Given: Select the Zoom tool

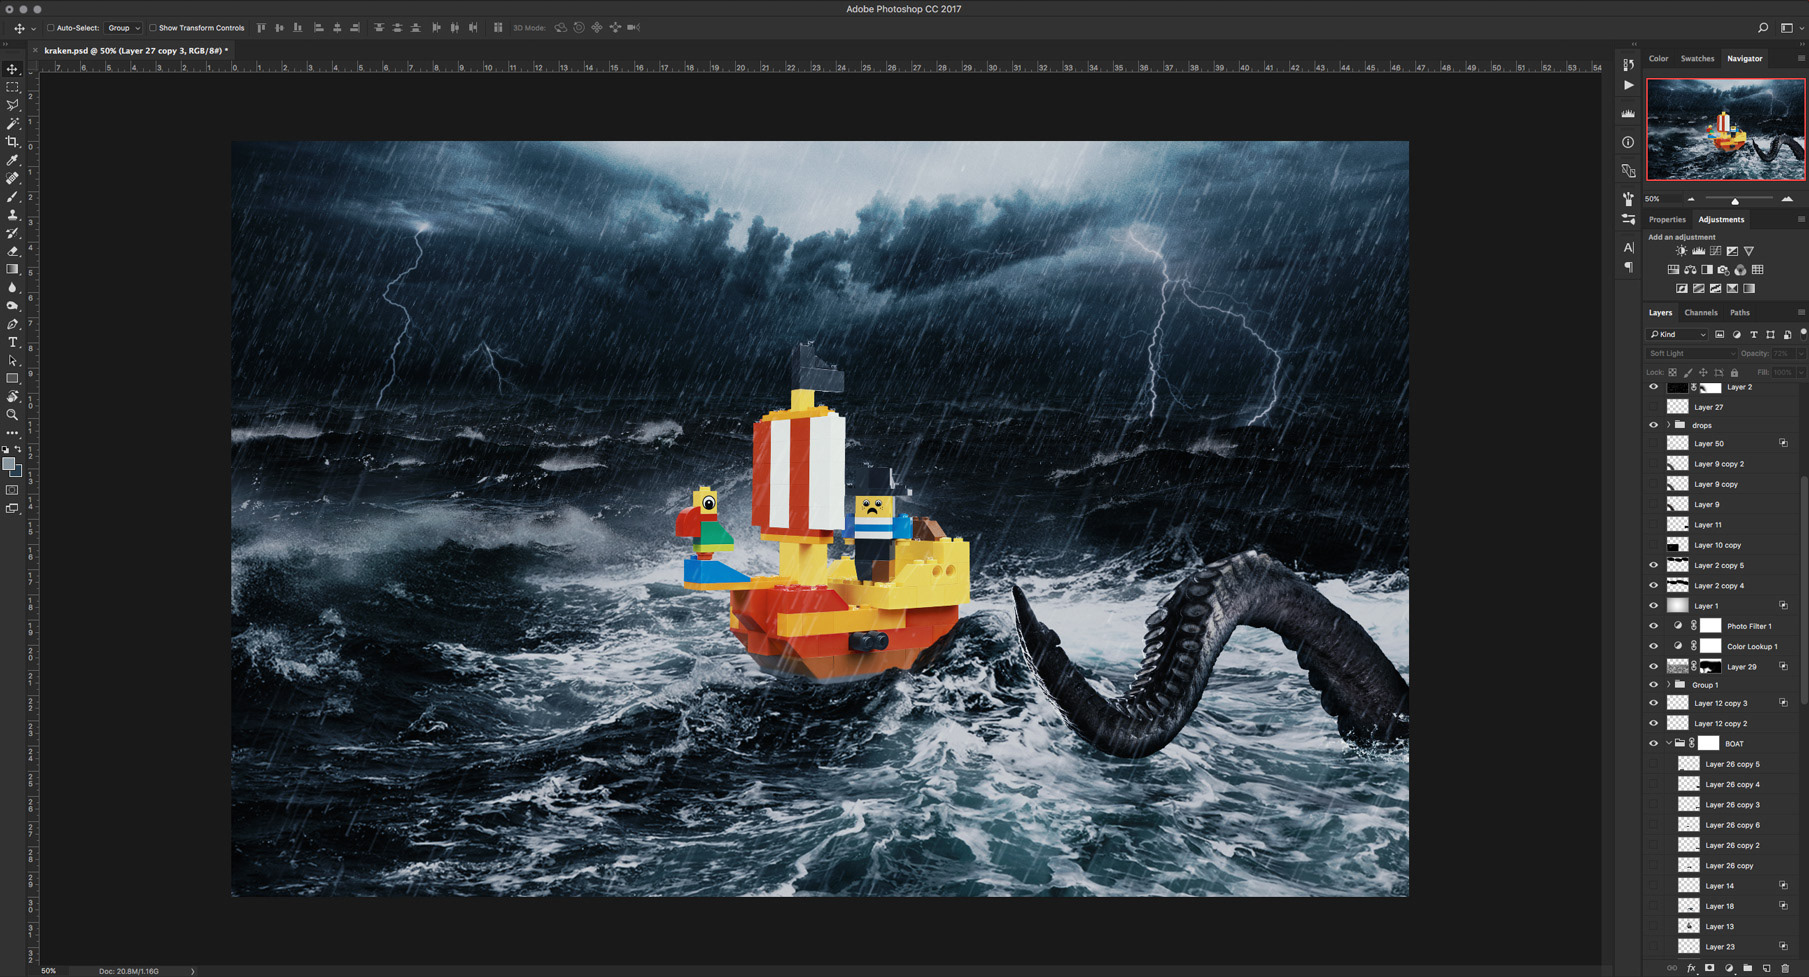Looking at the screenshot, I should (x=13, y=415).
